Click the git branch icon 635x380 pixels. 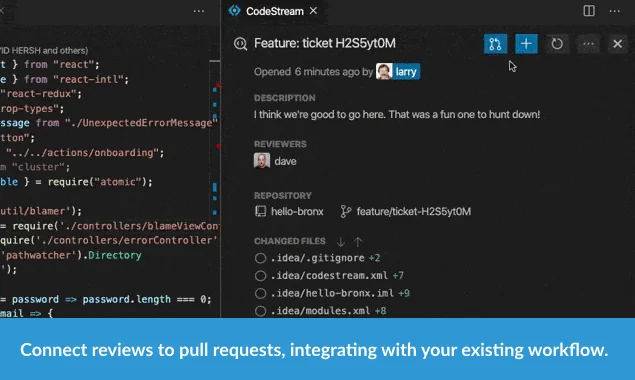point(345,211)
